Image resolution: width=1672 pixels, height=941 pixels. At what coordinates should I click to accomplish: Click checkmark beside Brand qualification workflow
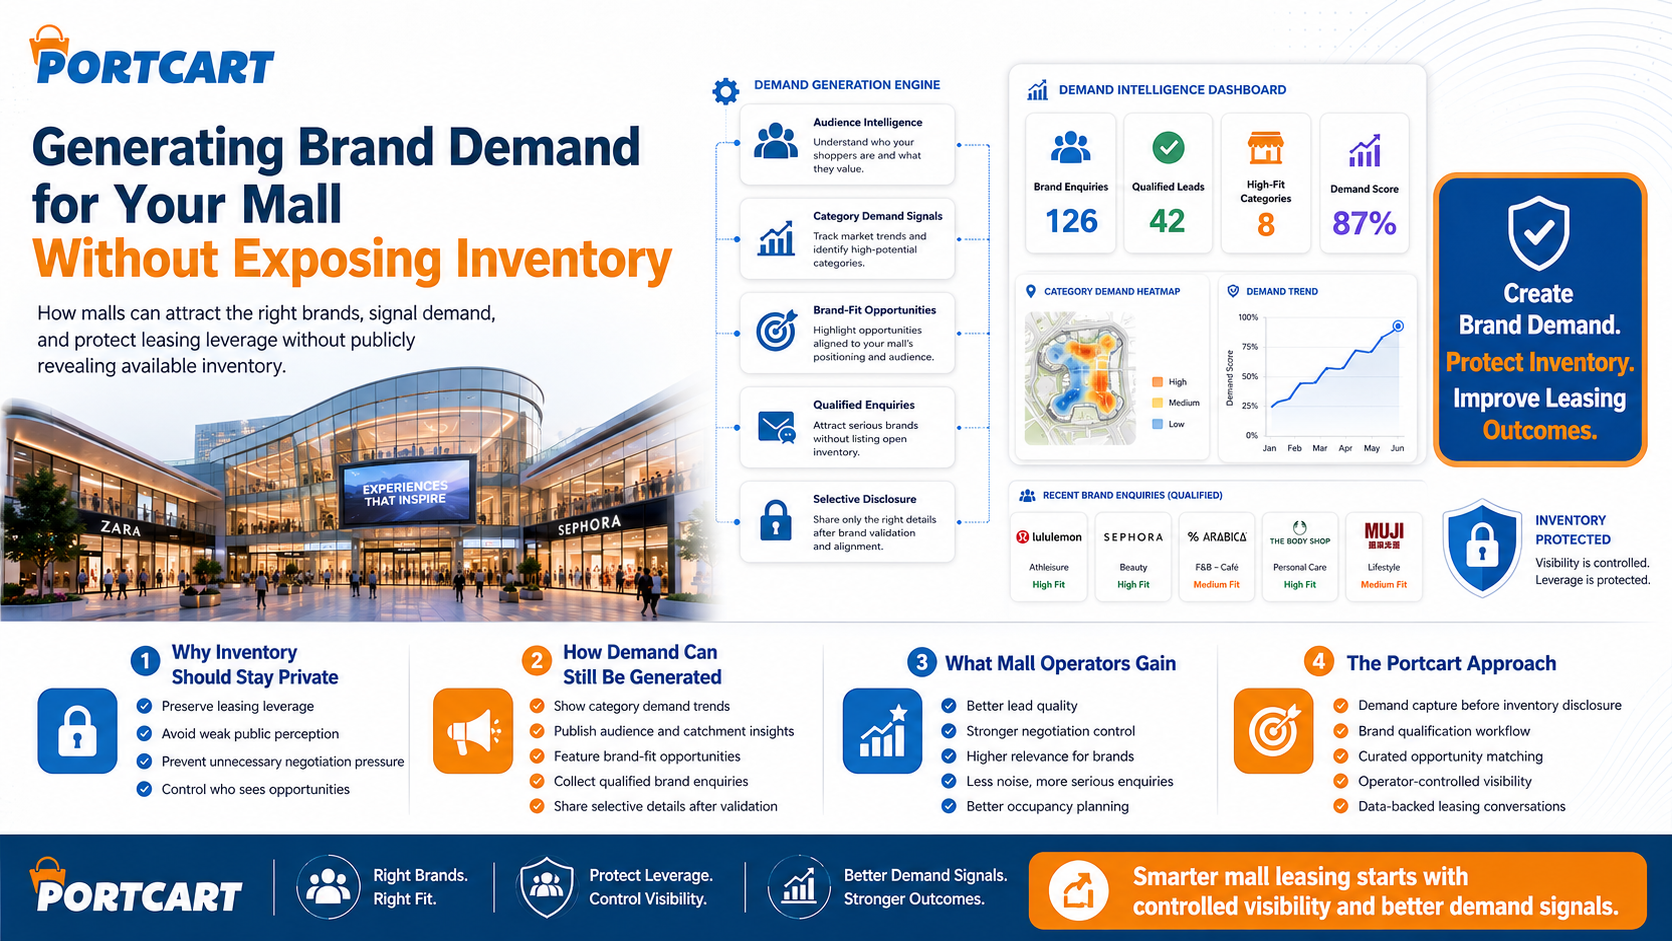(x=1341, y=731)
